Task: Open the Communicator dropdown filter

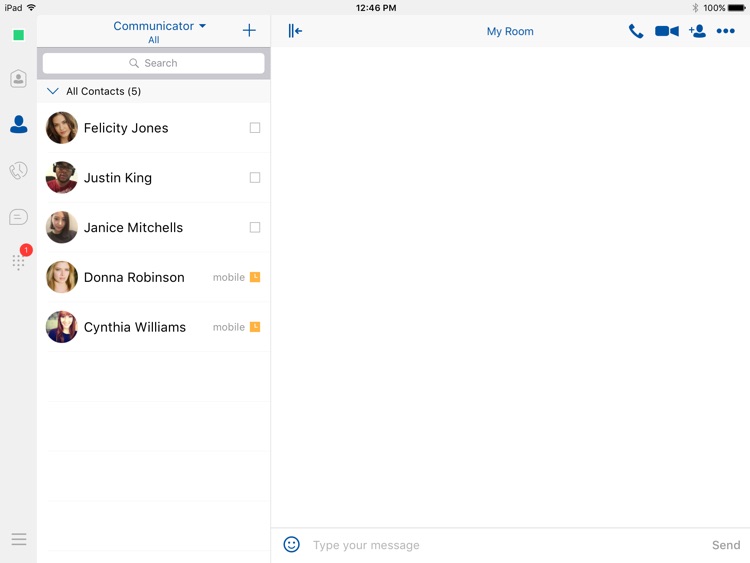Action: point(159,26)
